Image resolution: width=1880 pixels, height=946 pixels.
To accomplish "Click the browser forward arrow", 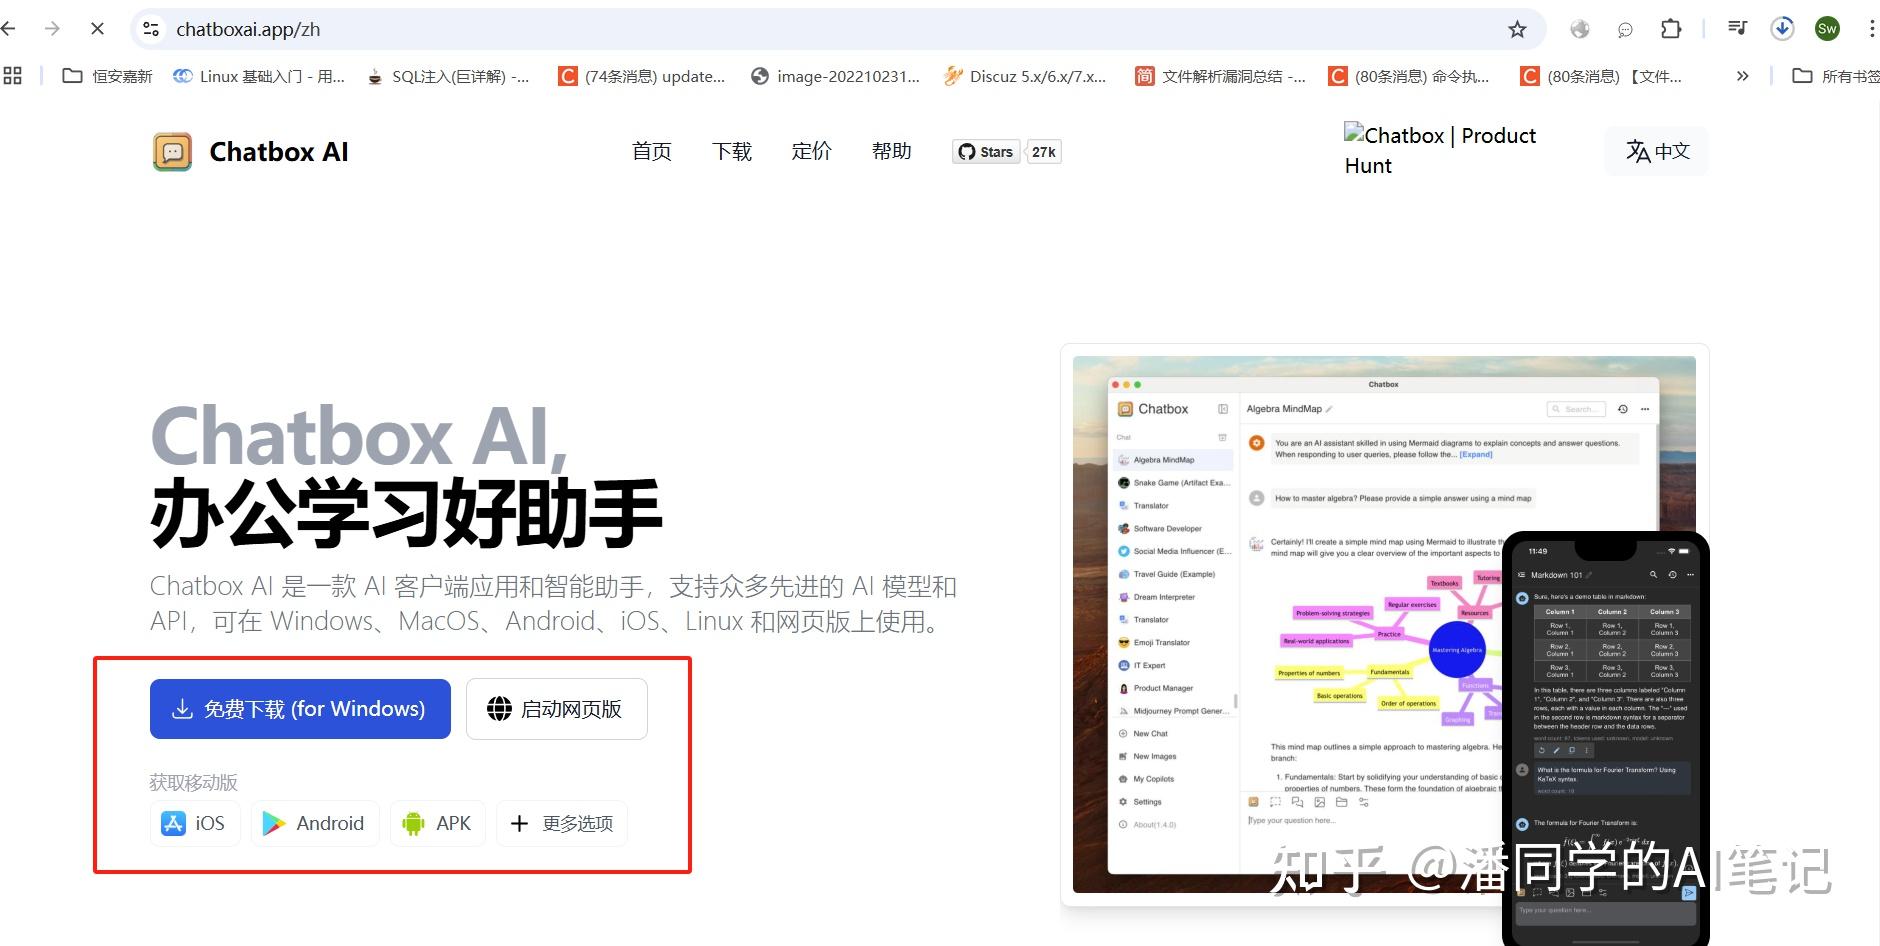I will 52,29.
